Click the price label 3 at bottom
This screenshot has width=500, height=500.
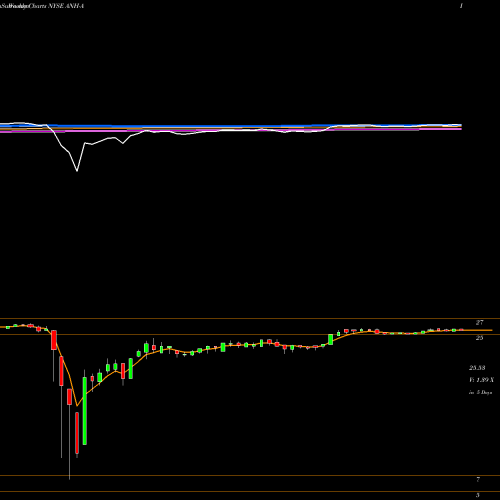(x=477, y=495)
